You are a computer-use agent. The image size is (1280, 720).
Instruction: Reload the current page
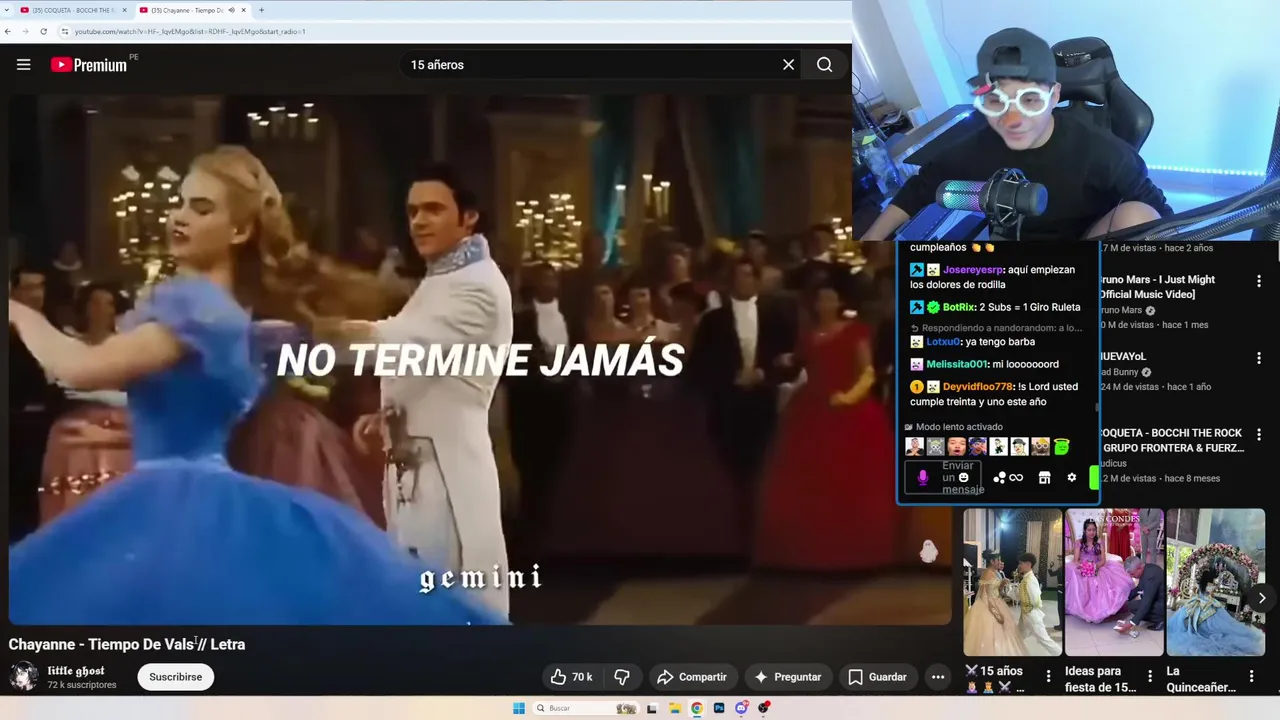click(x=43, y=31)
